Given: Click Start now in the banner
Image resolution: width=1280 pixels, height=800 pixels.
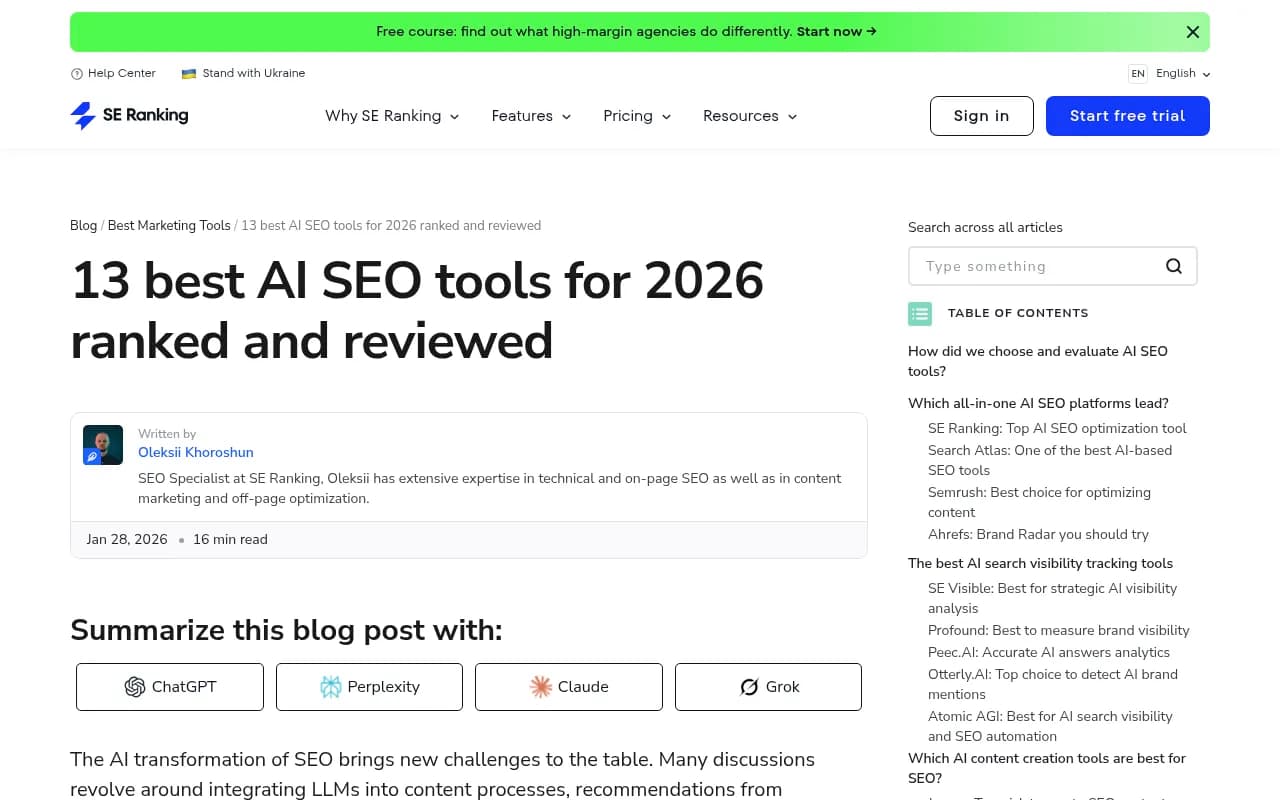Looking at the screenshot, I should (x=837, y=32).
